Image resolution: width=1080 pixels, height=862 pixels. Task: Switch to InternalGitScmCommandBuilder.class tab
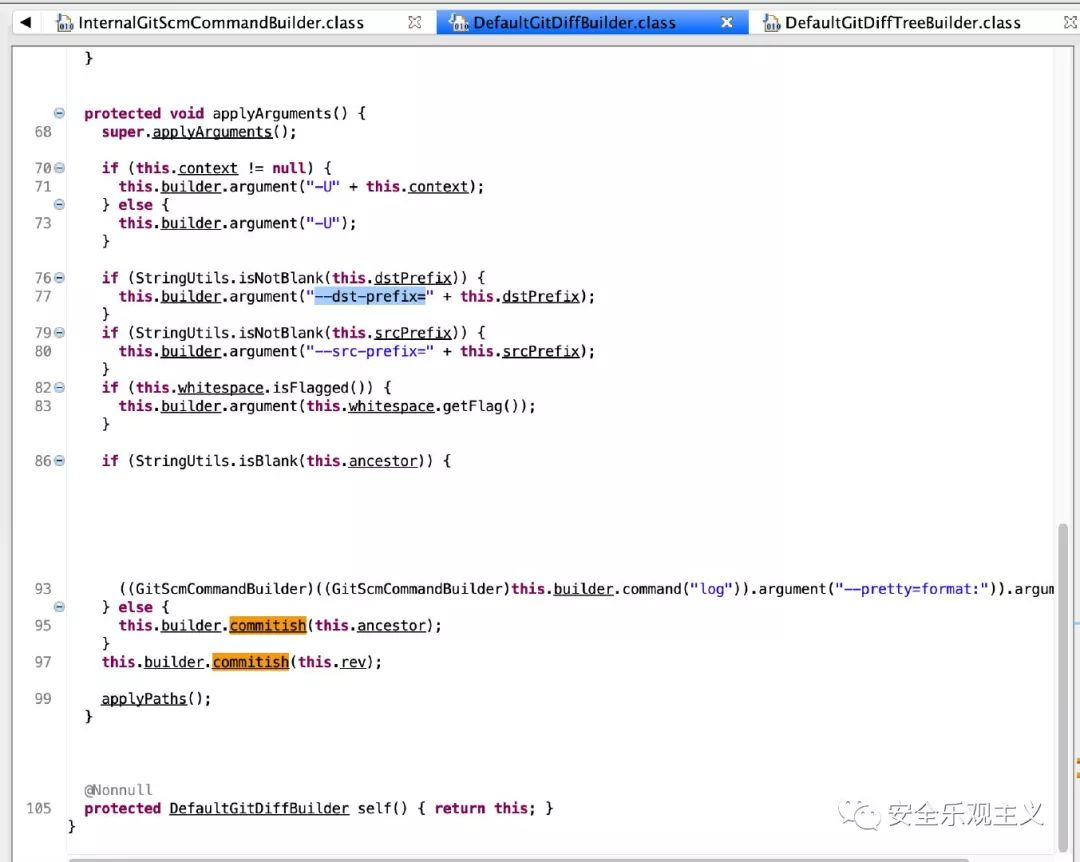(220, 23)
